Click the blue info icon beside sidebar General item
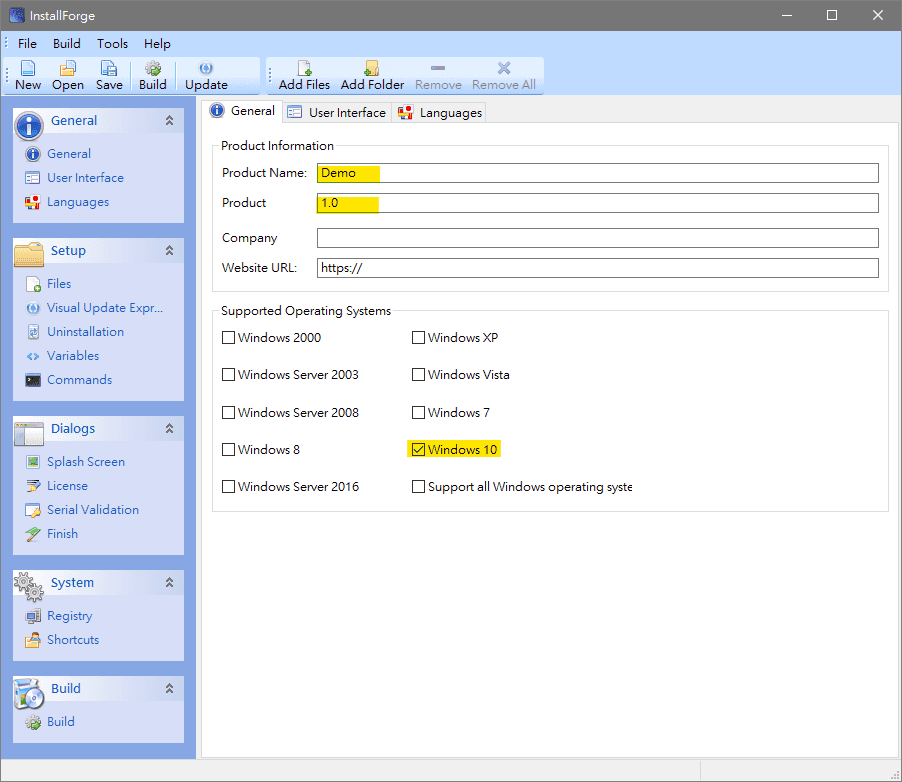The image size is (902, 782). click(33, 154)
